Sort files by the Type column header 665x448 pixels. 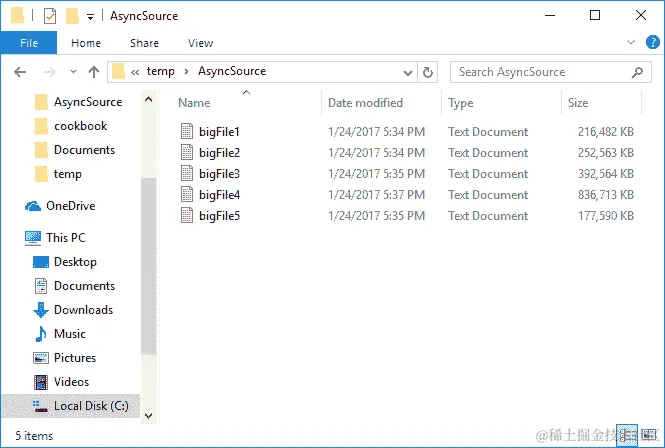tap(461, 103)
